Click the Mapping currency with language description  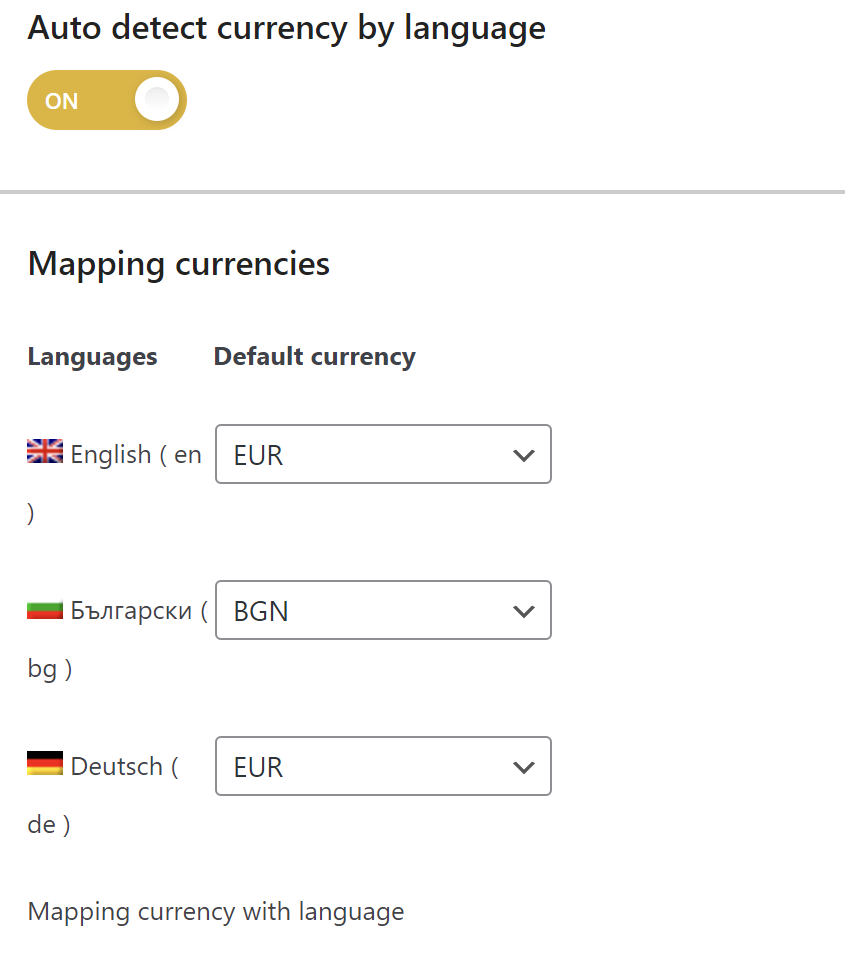[216, 912]
